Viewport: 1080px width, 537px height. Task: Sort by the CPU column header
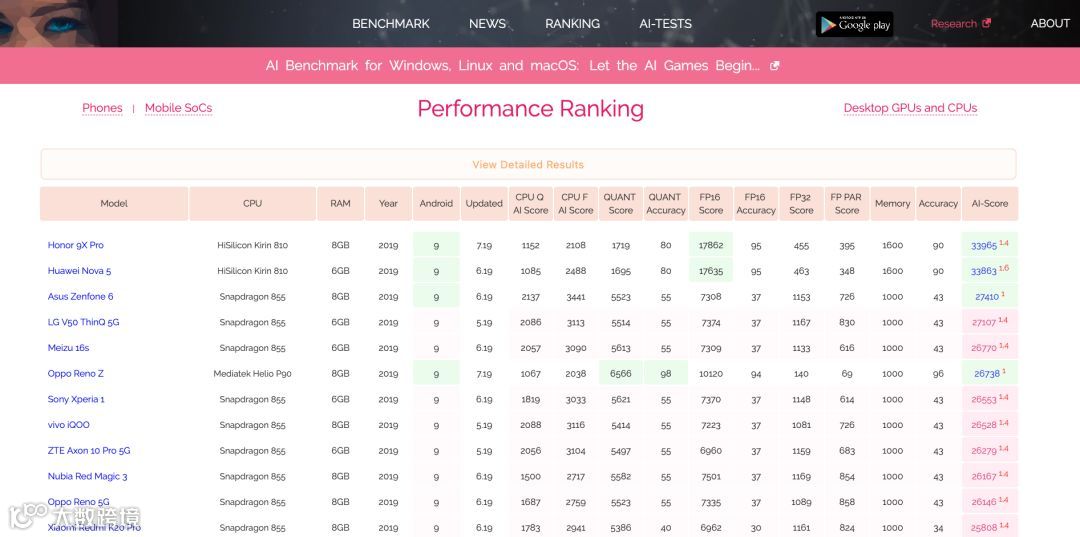[252, 204]
